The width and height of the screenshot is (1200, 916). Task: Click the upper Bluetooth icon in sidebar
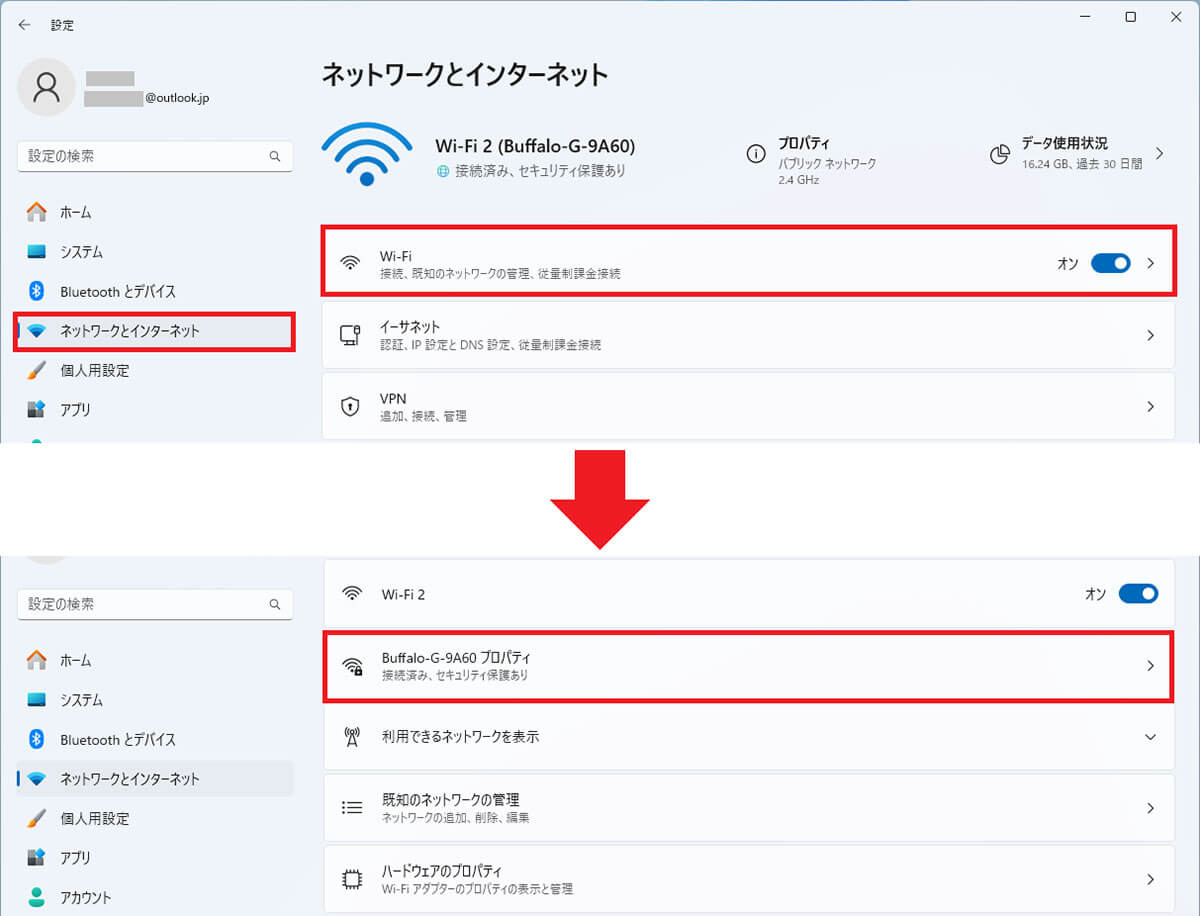click(x=37, y=291)
